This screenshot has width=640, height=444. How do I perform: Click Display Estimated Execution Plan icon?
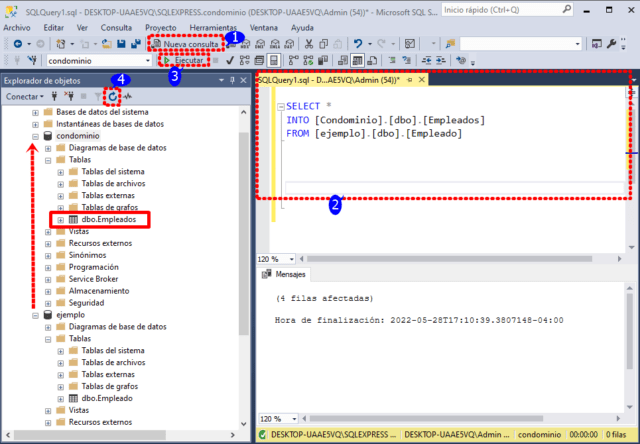tap(244, 61)
